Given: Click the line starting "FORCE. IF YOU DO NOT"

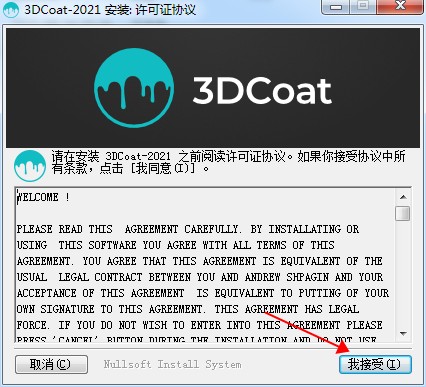Looking at the screenshot, I should point(200,325).
